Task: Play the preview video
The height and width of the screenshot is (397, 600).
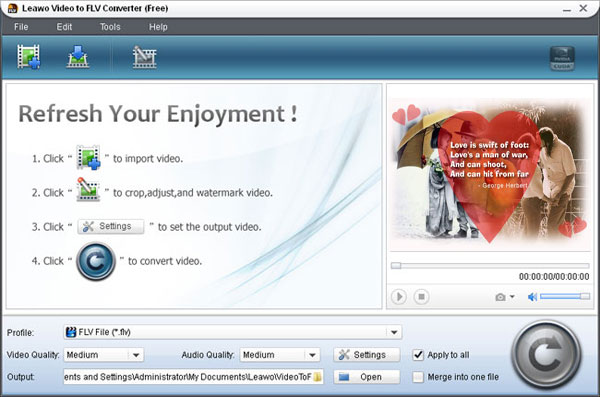Action: 399,297
